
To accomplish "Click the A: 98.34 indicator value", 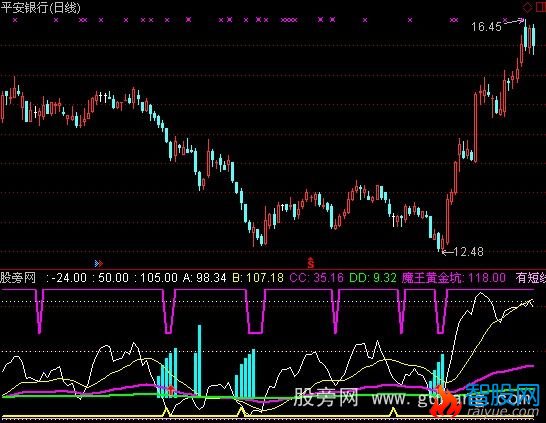I will coord(204,277).
